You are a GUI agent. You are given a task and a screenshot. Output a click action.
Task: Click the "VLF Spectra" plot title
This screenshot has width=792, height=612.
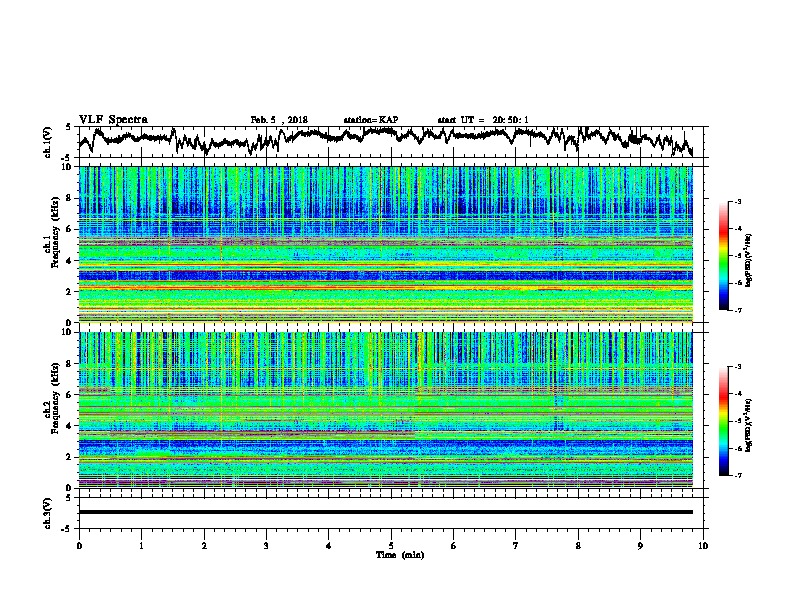113,120
